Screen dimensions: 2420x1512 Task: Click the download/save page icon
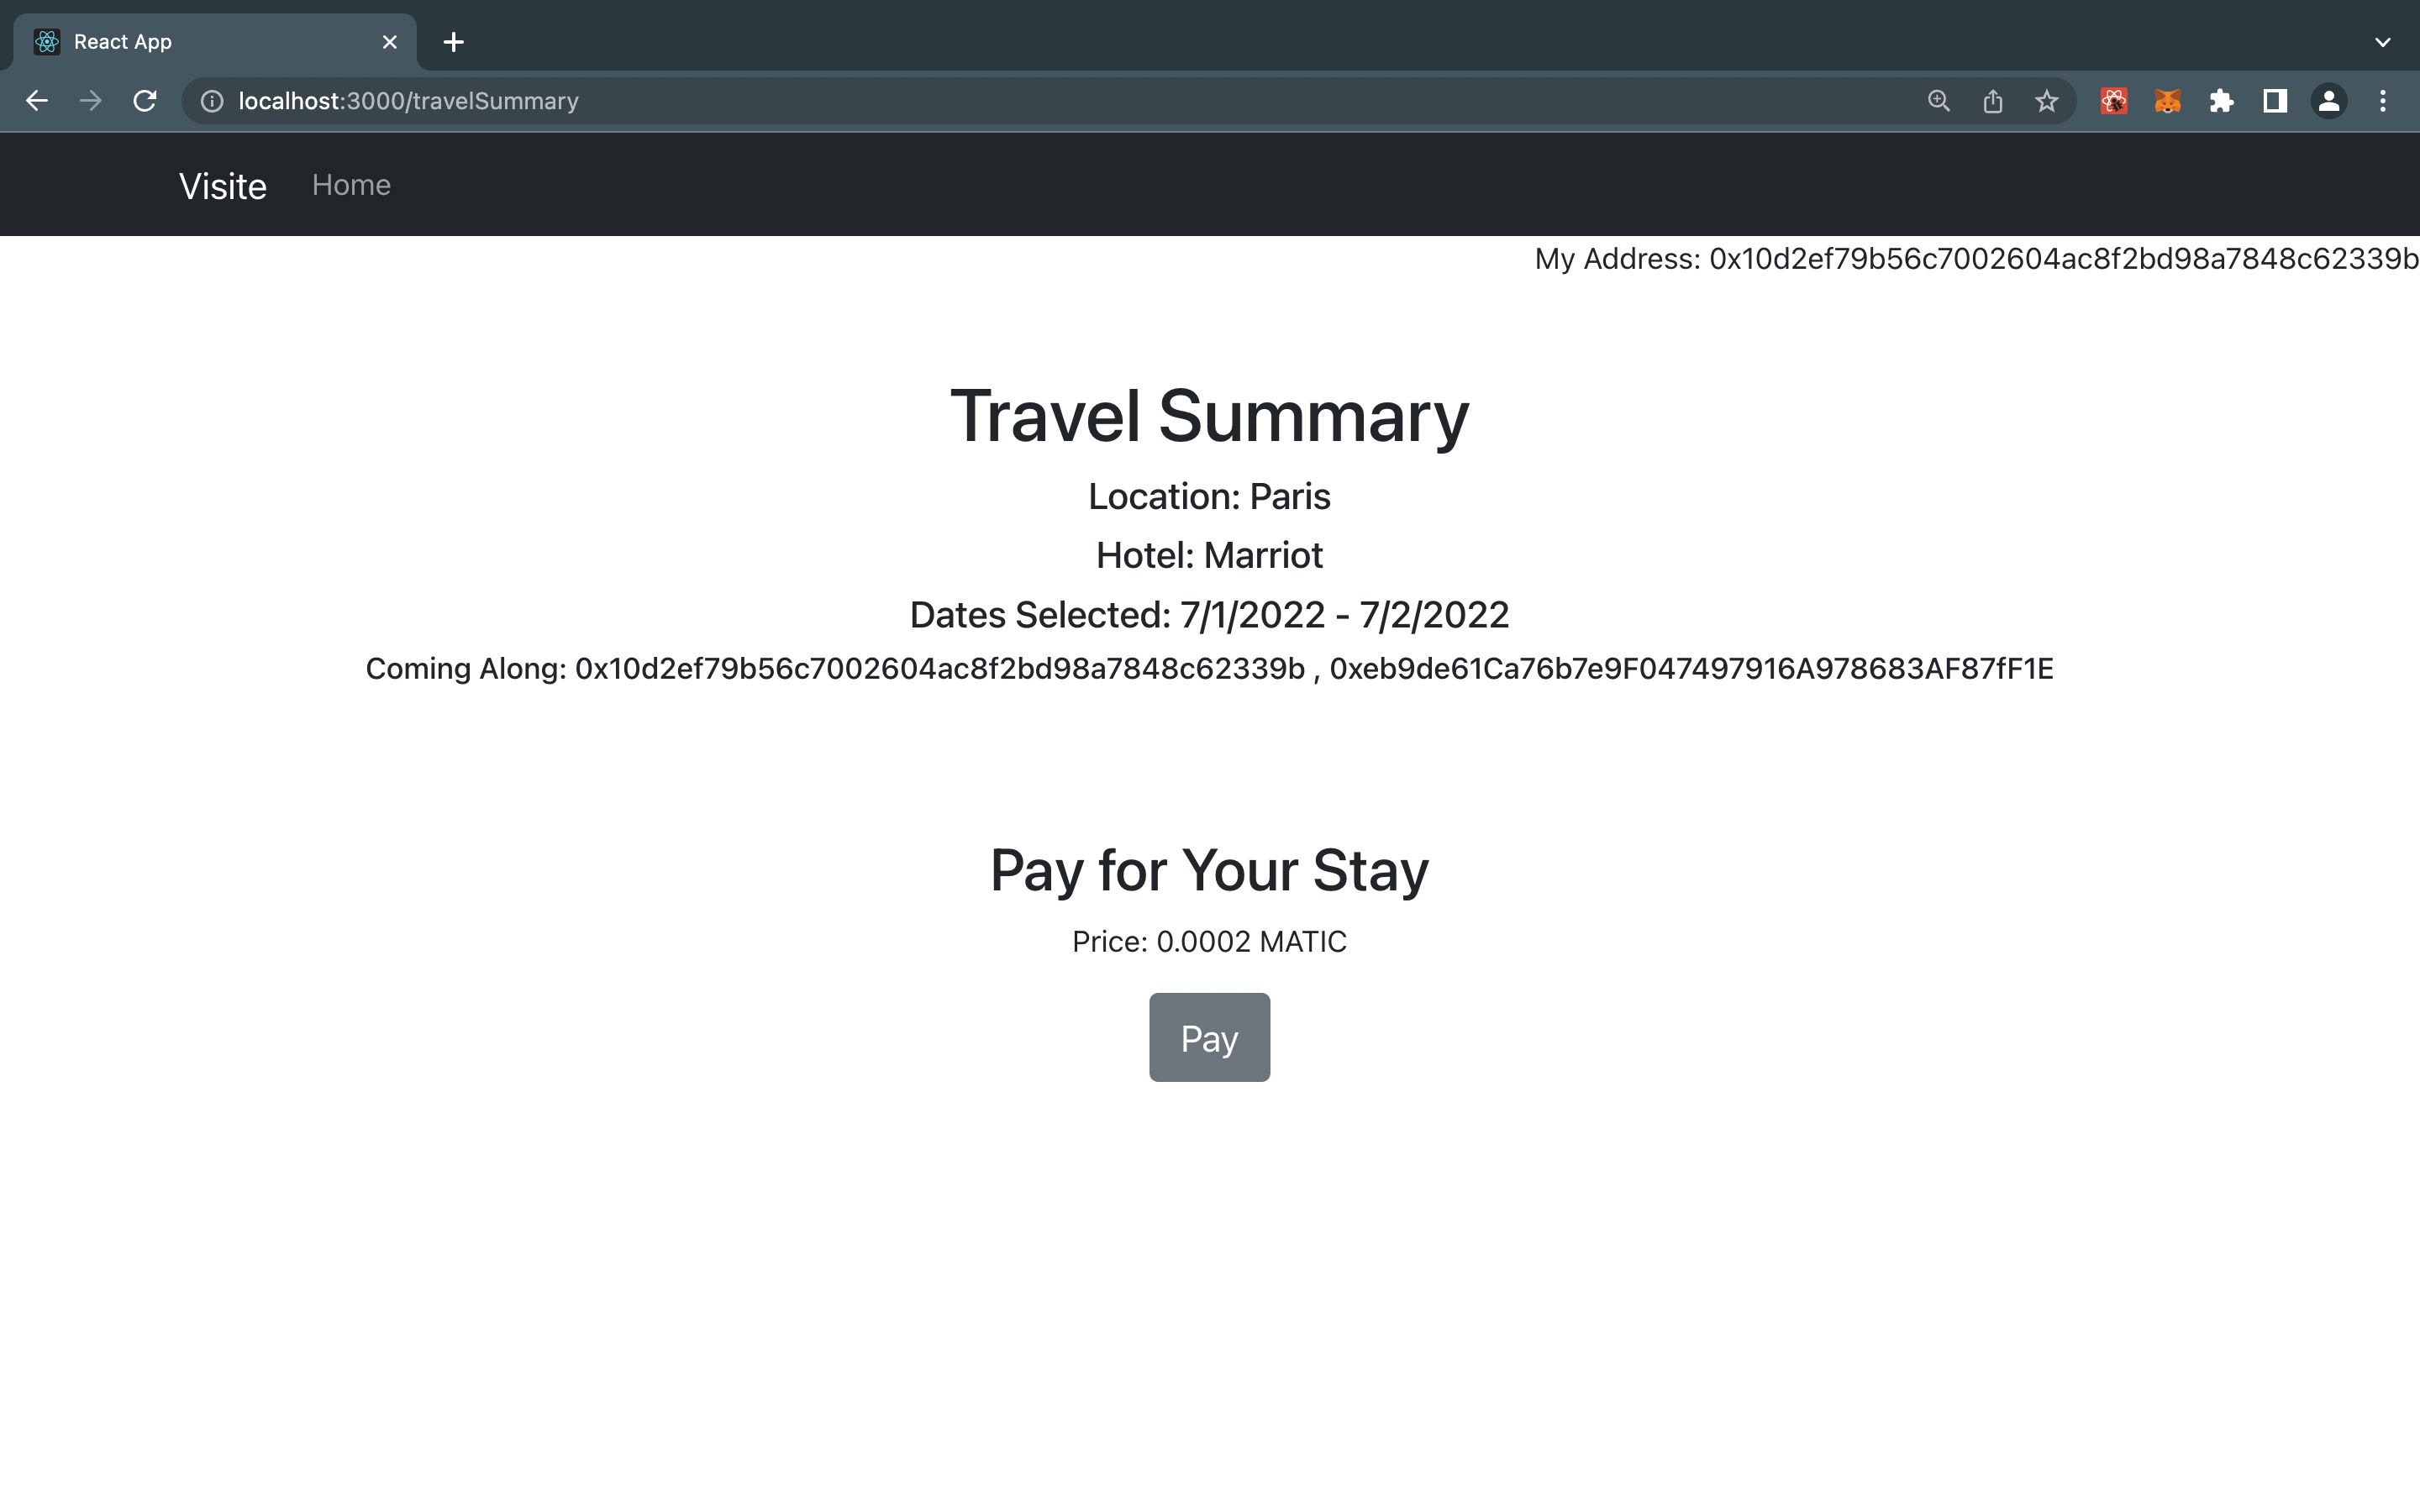click(1993, 99)
